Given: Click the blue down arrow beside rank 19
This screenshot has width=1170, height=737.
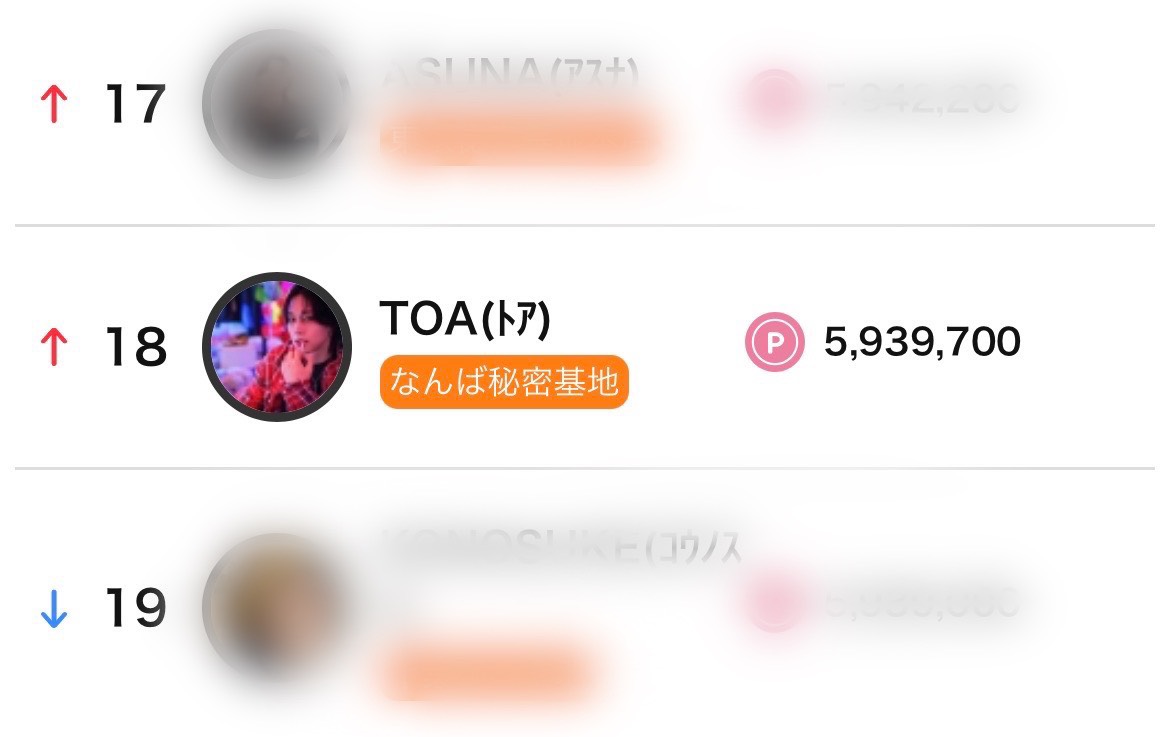Looking at the screenshot, I should [x=54, y=608].
